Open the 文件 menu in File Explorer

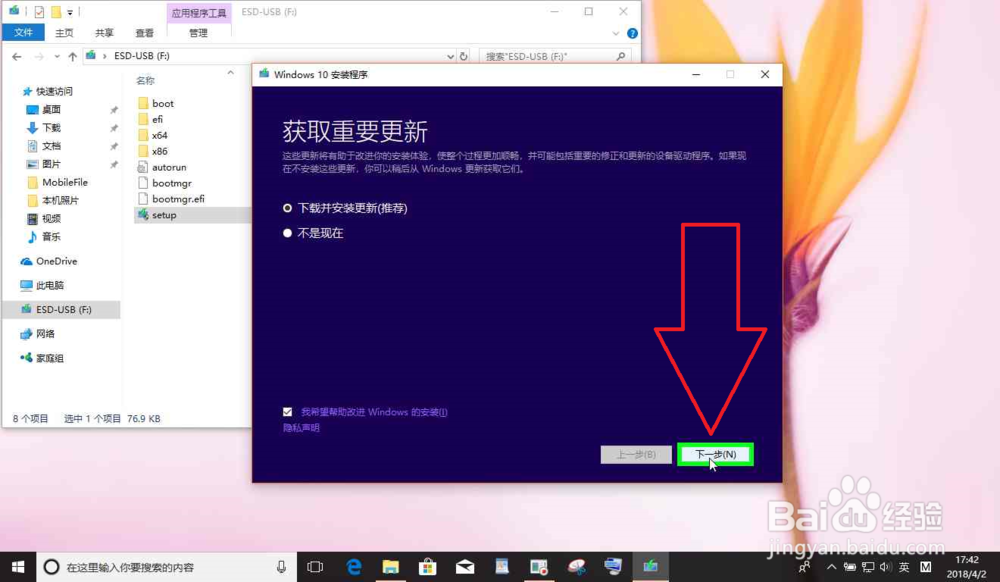point(22,32)
